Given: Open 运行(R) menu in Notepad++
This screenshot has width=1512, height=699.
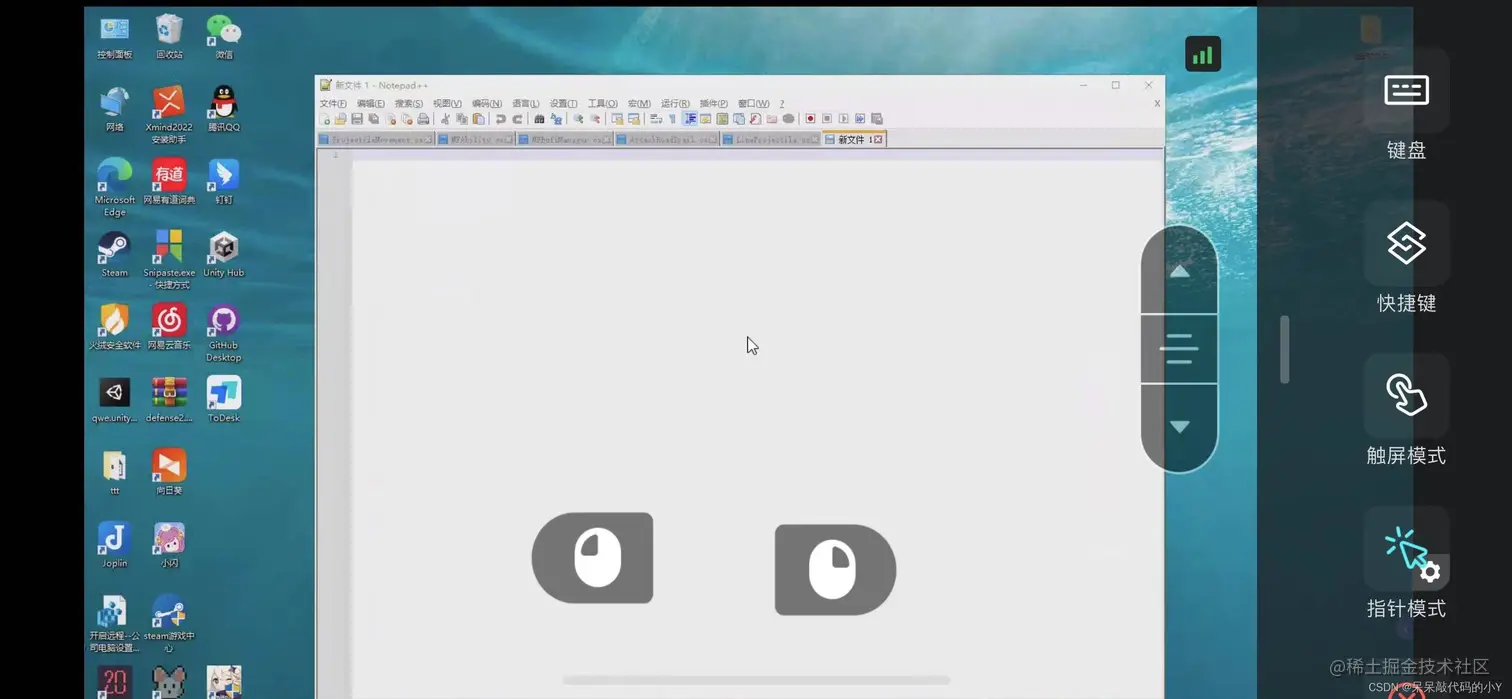Looking at the screenshot, I should (x=675, y=104).
